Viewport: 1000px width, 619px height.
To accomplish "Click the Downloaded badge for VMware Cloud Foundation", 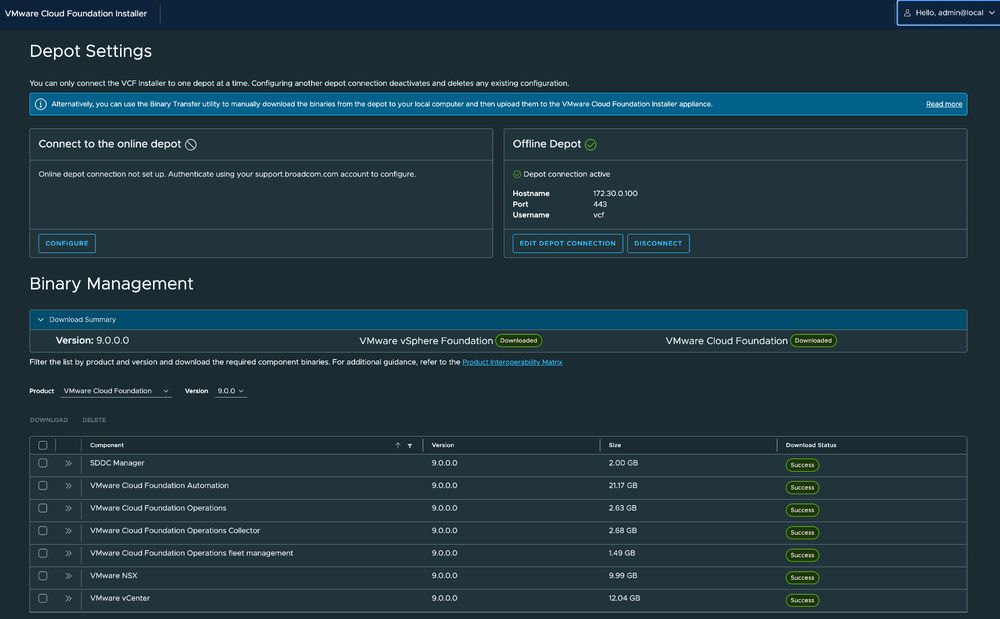I will point(813,341).
